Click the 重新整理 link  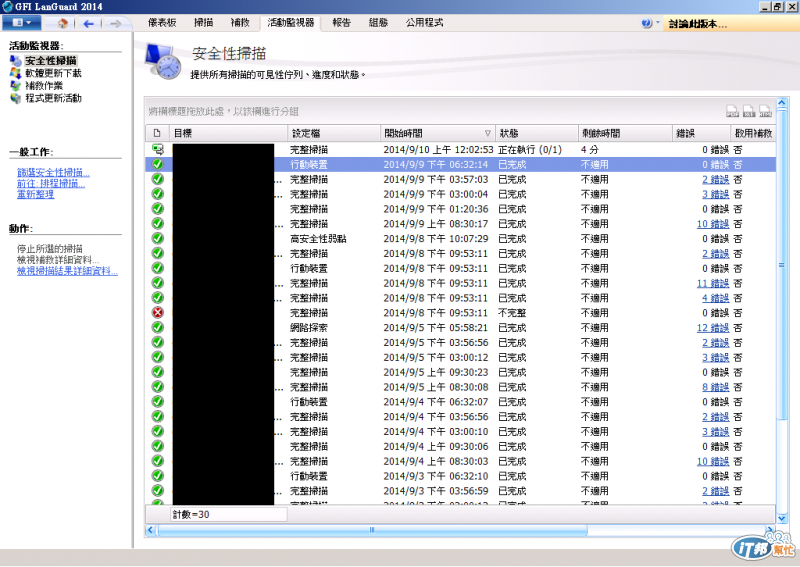pyautogui.click(x=35, y=194)
